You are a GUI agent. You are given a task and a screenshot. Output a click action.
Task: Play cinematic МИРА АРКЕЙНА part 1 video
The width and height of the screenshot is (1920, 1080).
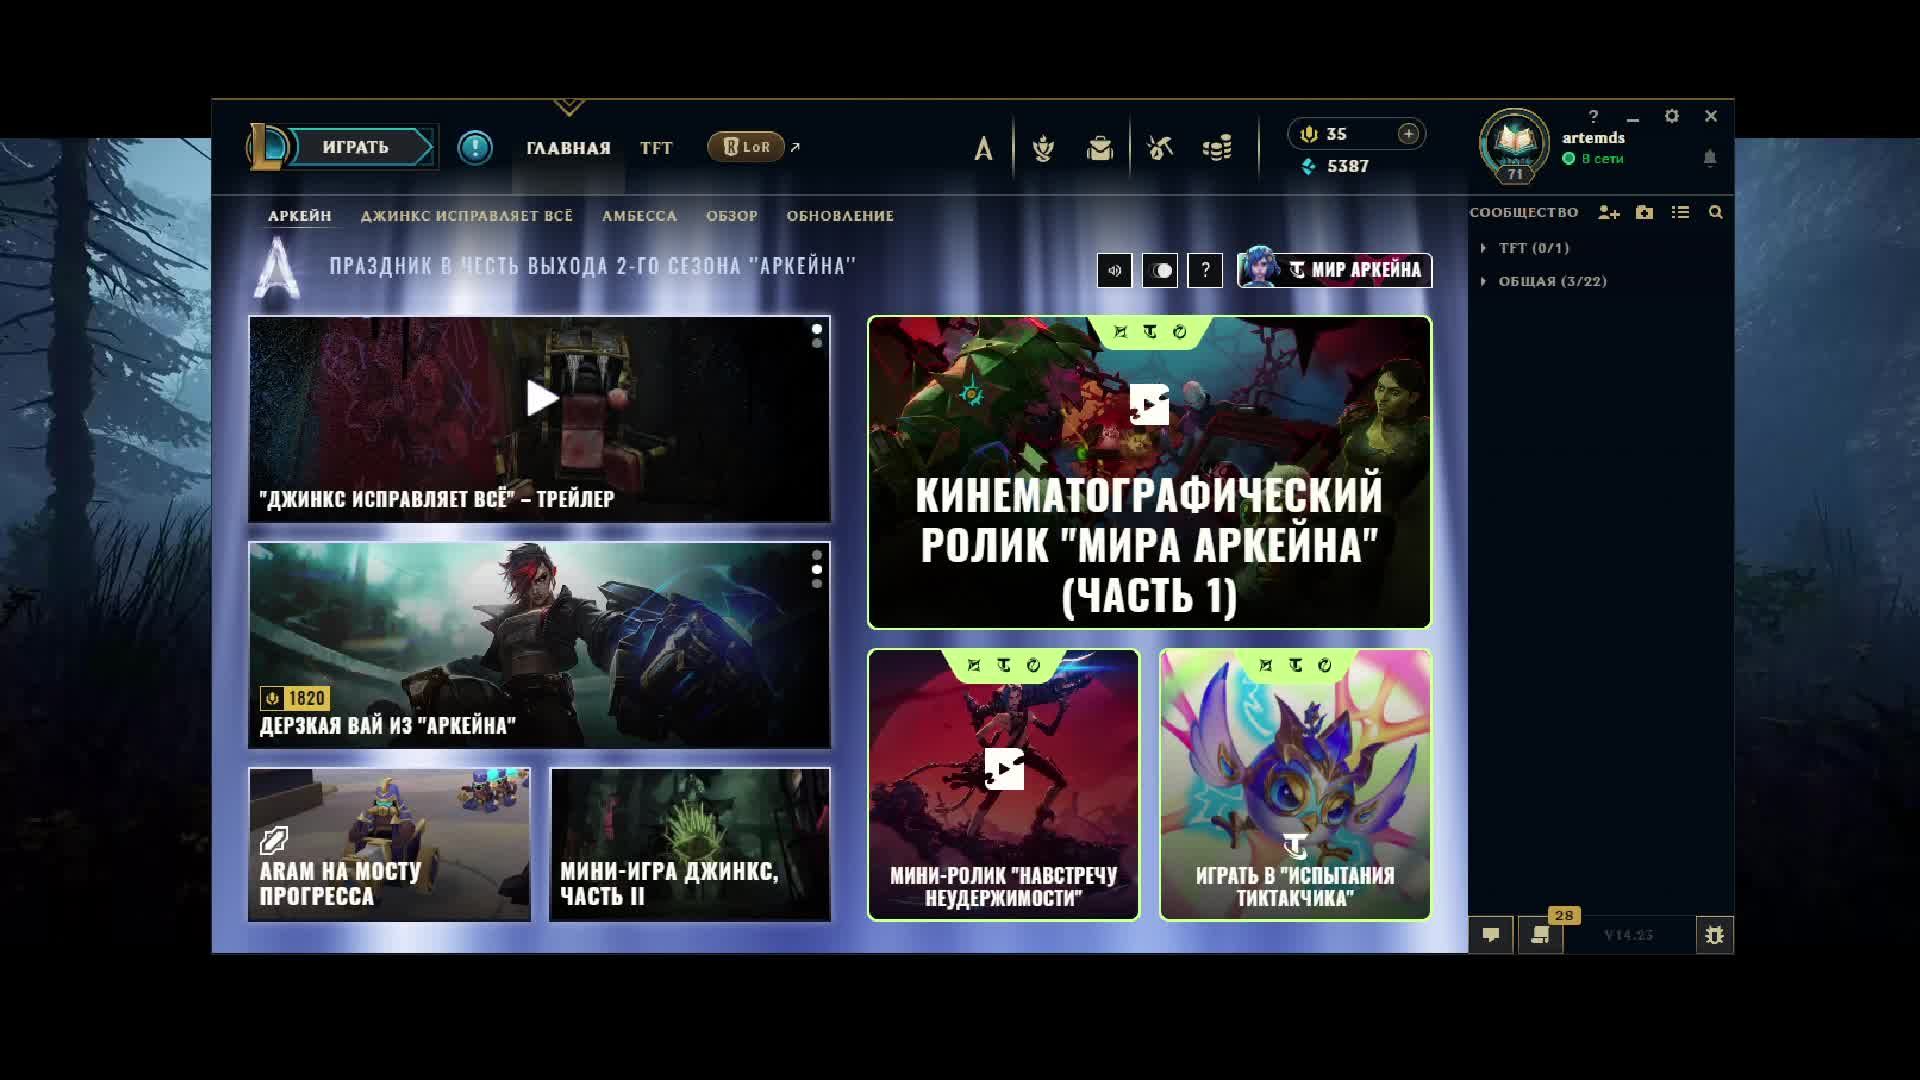(x=1149, y=405)
